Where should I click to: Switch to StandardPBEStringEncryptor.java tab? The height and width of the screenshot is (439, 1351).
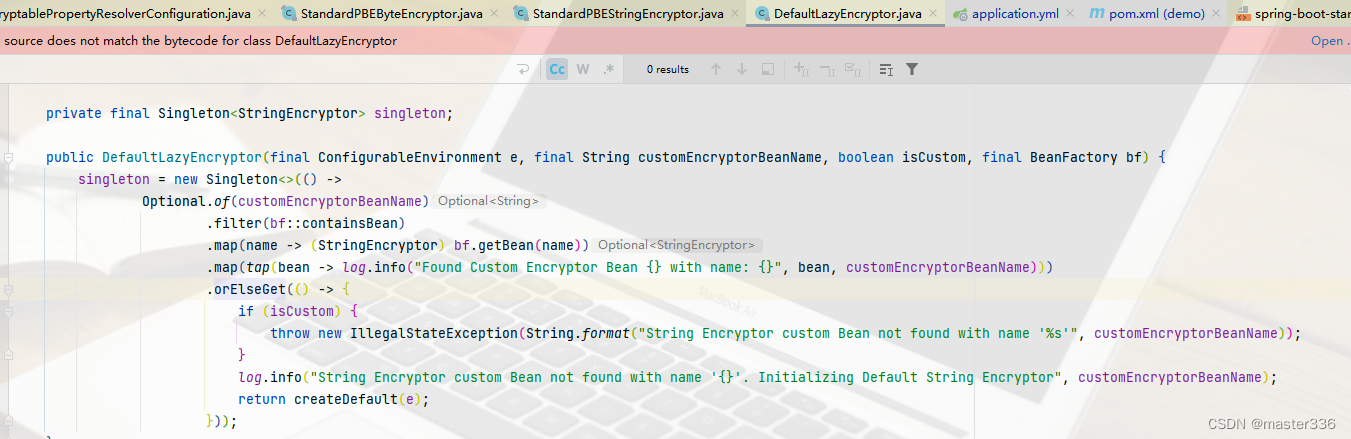coord(626,14)
